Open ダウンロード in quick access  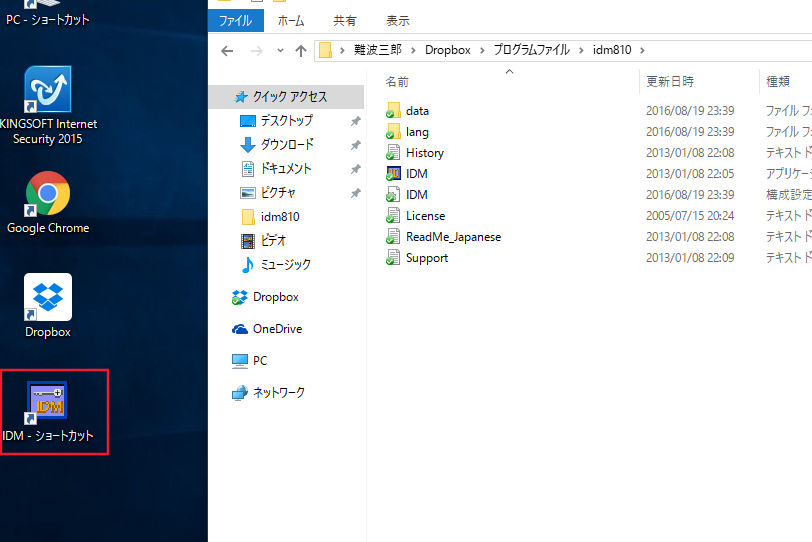(x=286, y=144)
